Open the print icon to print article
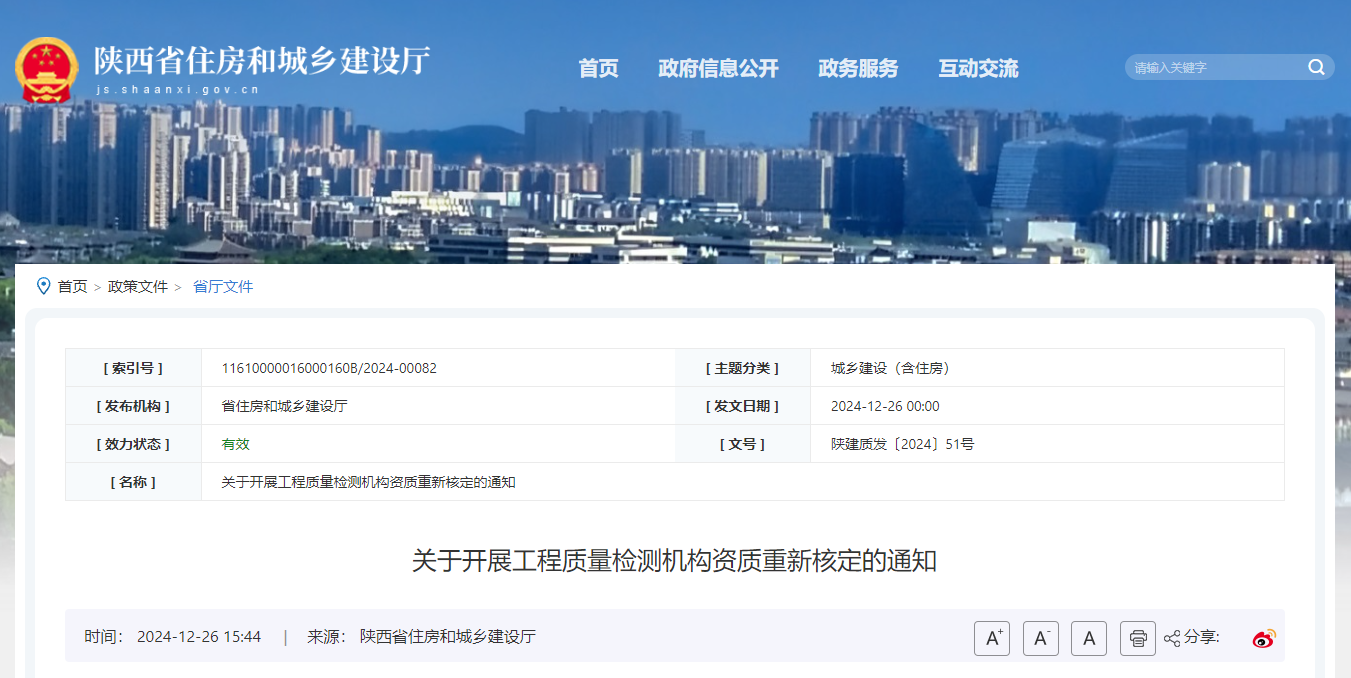1351x678 pixels. 1137,638
